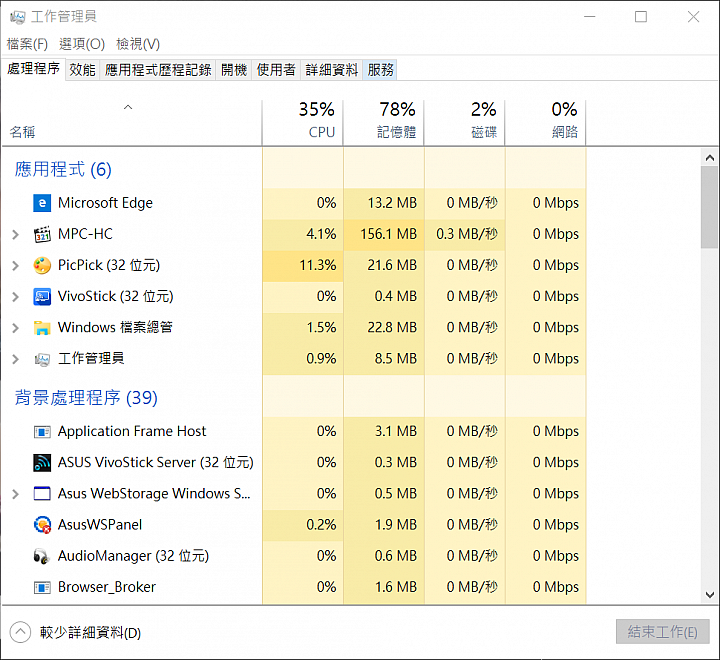Select the 工作管理員 process row name
Image resolution: width=720 pixels, height=660 pixels.
(x=91, y=359)
